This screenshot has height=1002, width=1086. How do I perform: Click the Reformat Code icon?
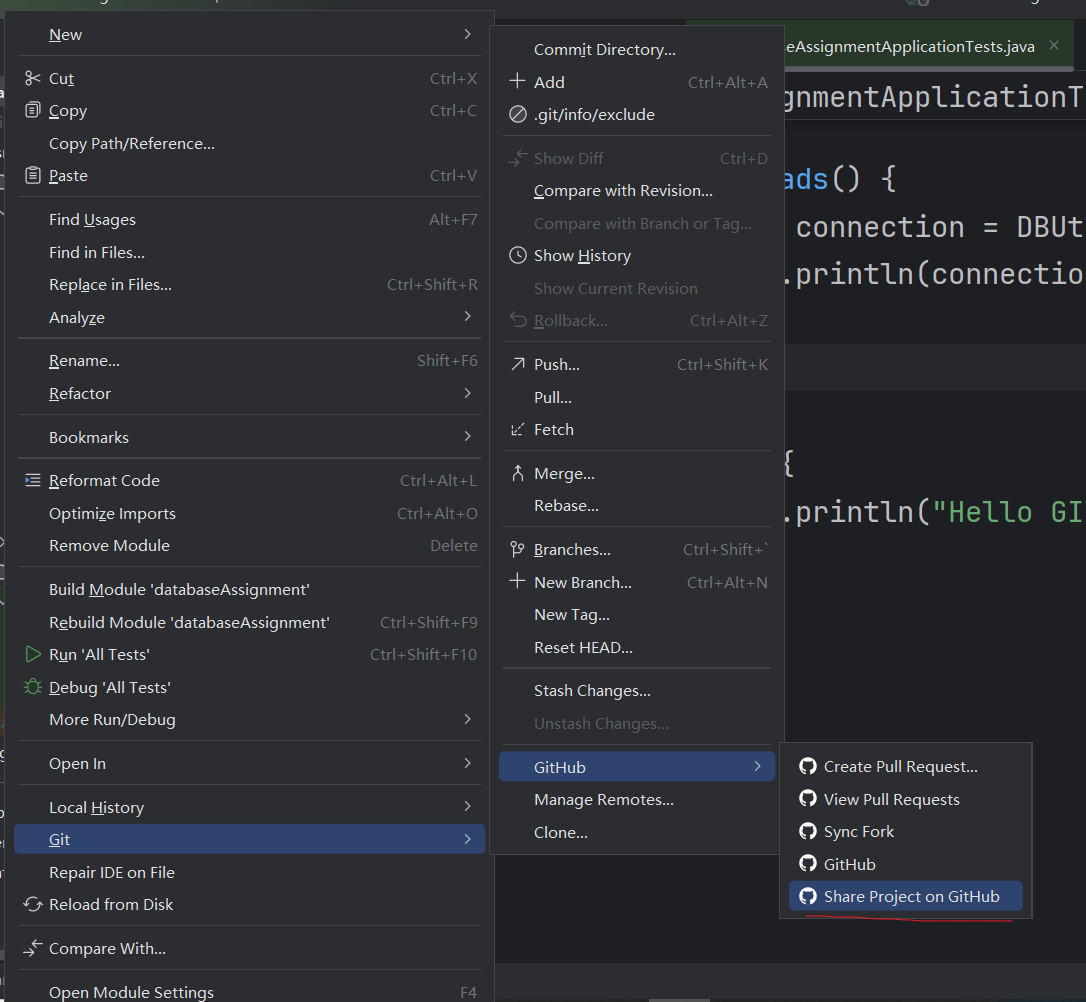(33, 481)
